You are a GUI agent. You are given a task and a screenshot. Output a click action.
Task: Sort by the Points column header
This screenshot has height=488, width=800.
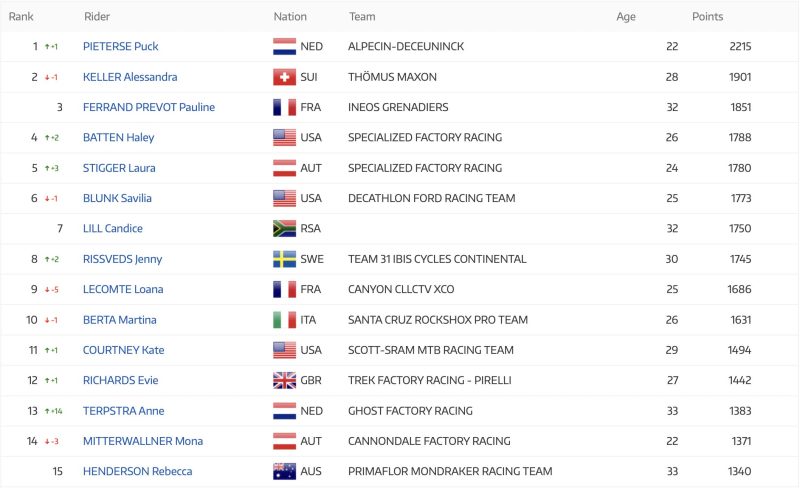707,16
